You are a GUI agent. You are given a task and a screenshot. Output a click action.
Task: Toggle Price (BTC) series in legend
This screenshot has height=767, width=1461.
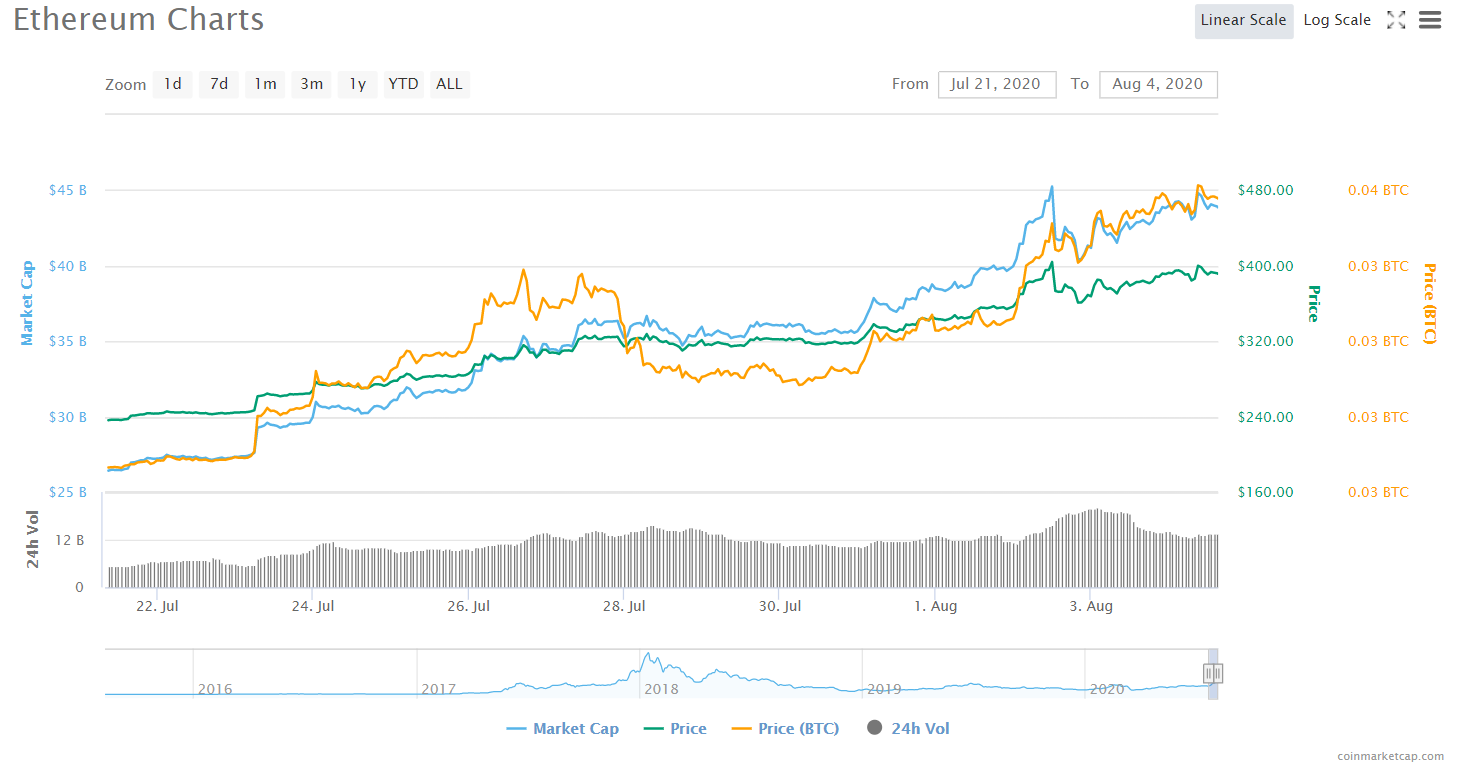tap(786, 729)
